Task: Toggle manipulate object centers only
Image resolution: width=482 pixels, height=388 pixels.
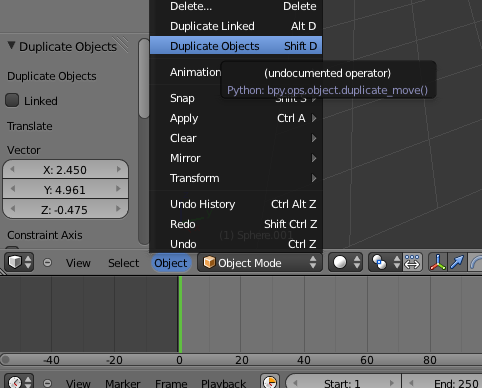Action: [413, 262]
